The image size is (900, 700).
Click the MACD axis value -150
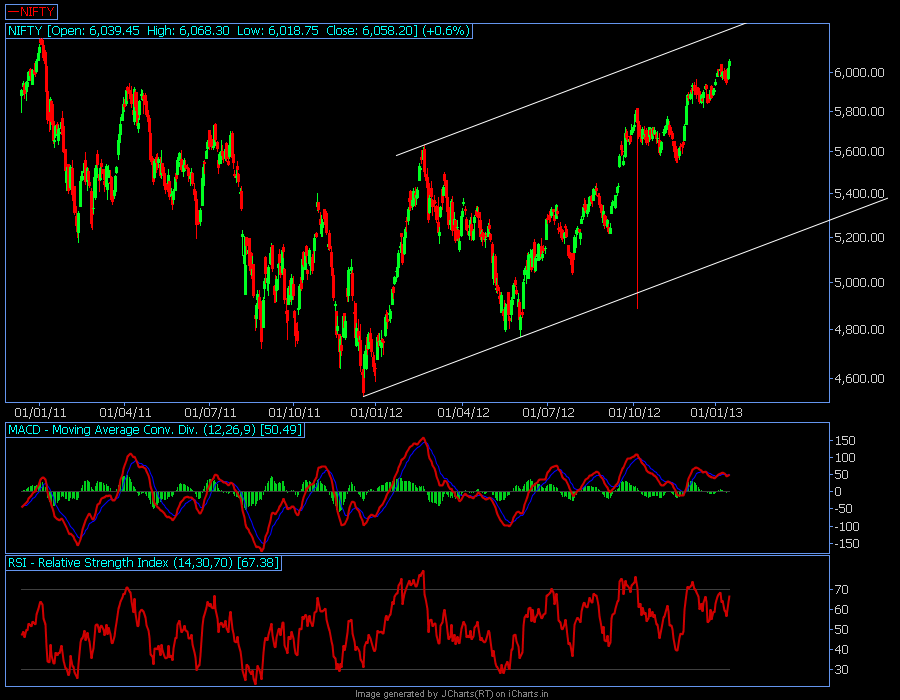tap(847, 544)
